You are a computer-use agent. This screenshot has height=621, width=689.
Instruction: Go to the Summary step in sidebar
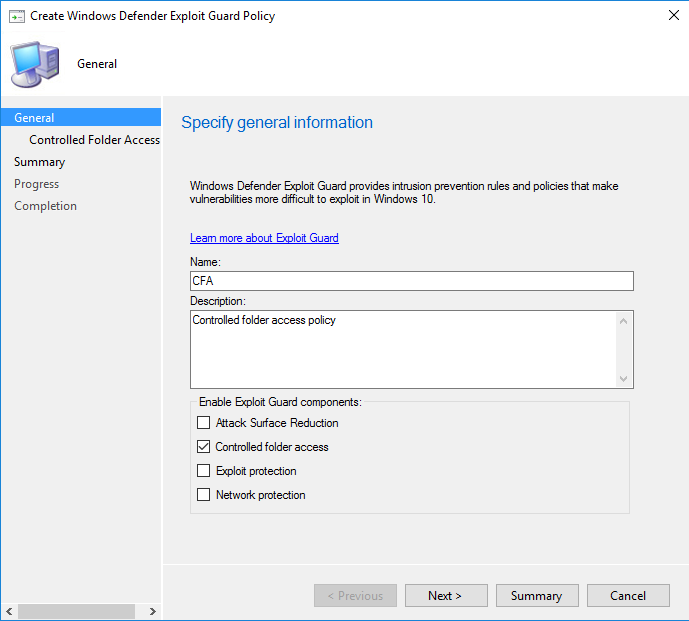[x=40, y=162]
